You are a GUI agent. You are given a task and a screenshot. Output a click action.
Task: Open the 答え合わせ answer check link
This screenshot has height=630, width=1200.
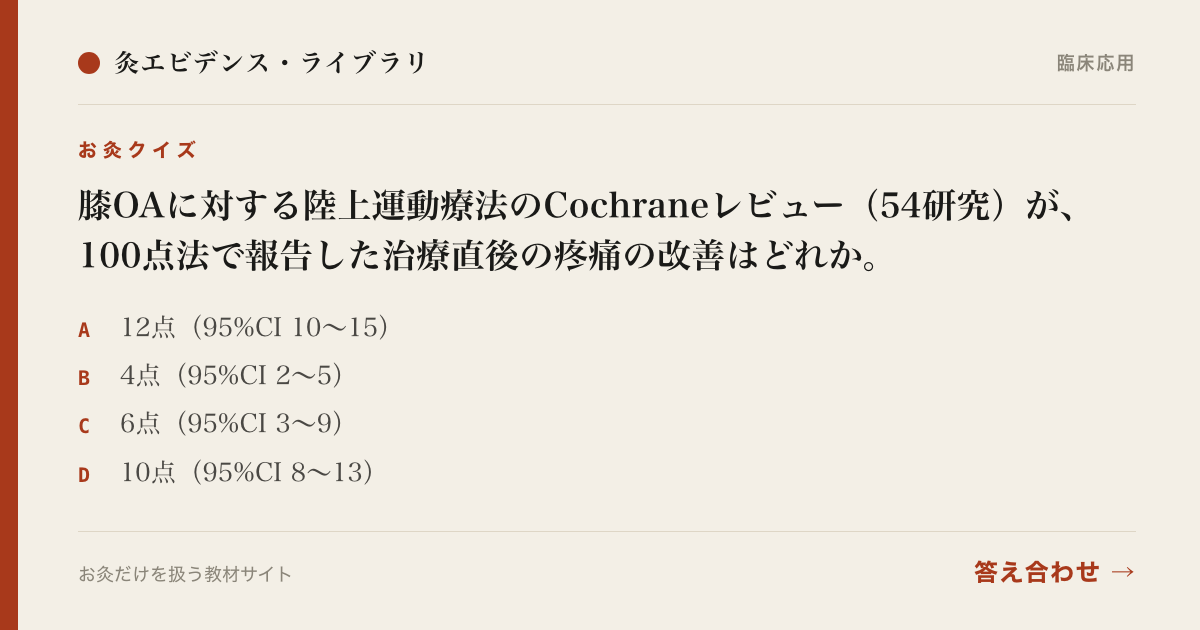click(x=1036, y=572)
